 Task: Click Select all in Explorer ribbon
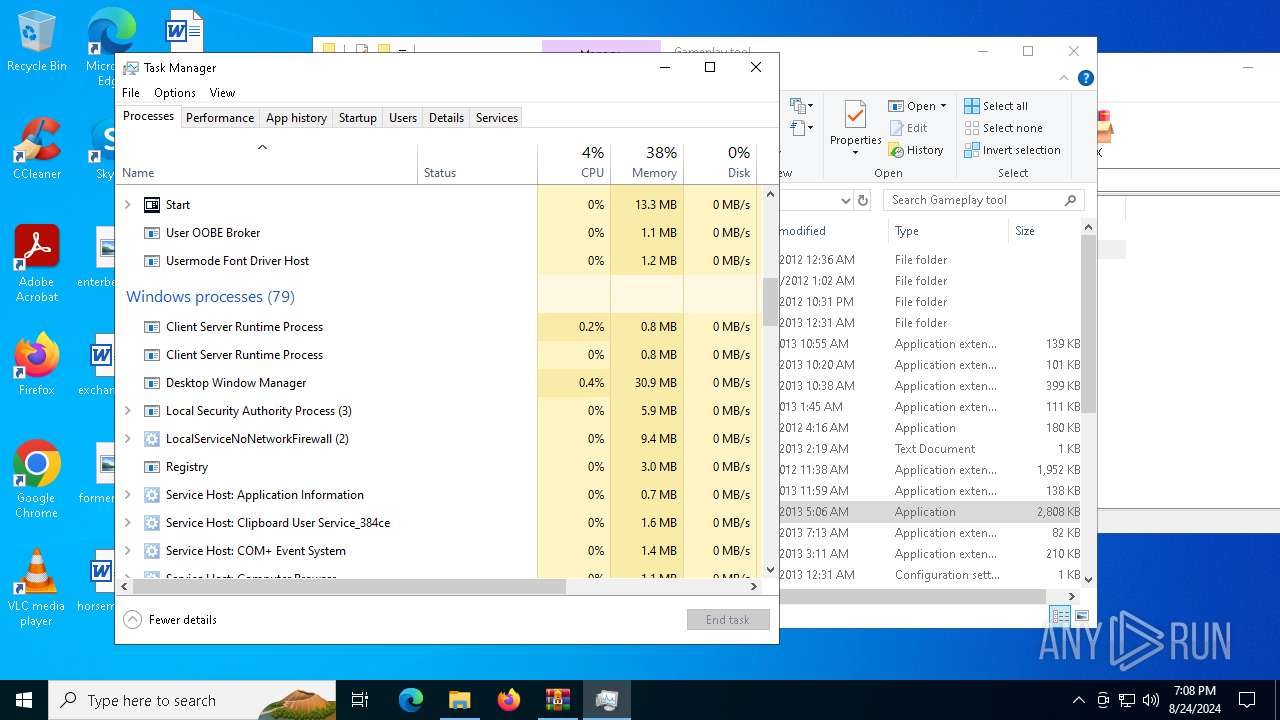996,106
